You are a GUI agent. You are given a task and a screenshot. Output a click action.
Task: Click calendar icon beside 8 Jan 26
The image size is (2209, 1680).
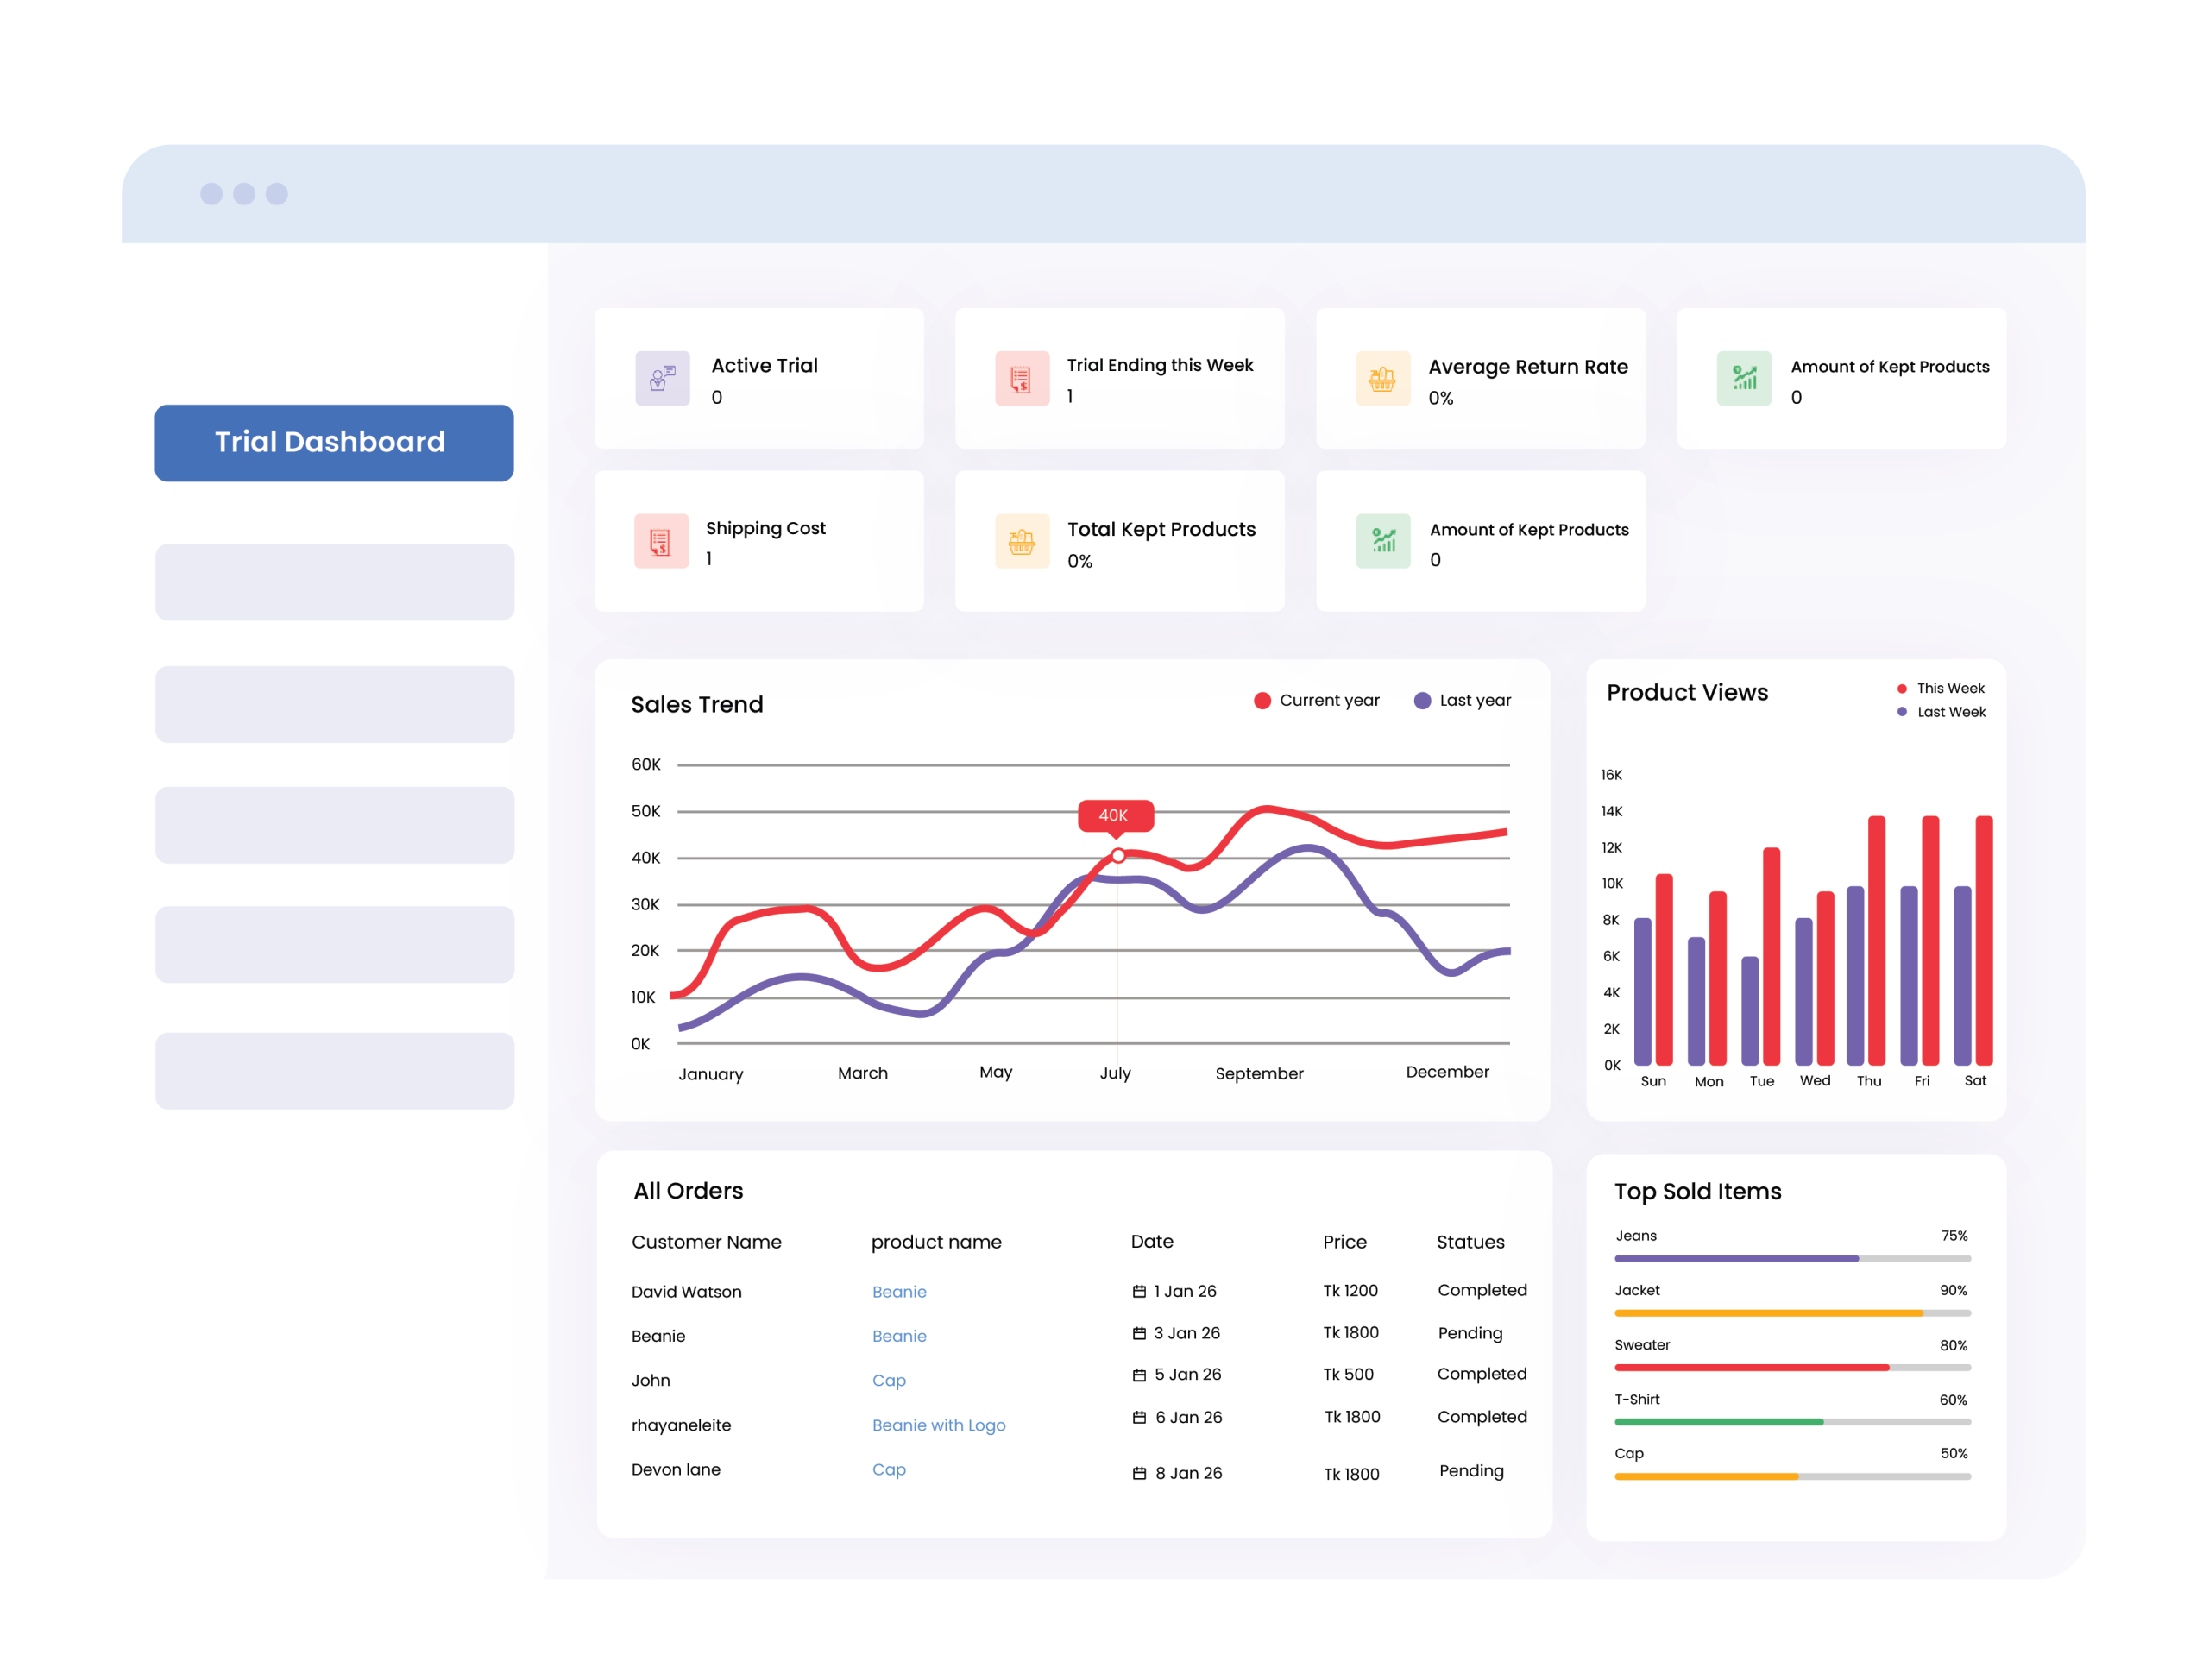click(x=1138, y=1473)
